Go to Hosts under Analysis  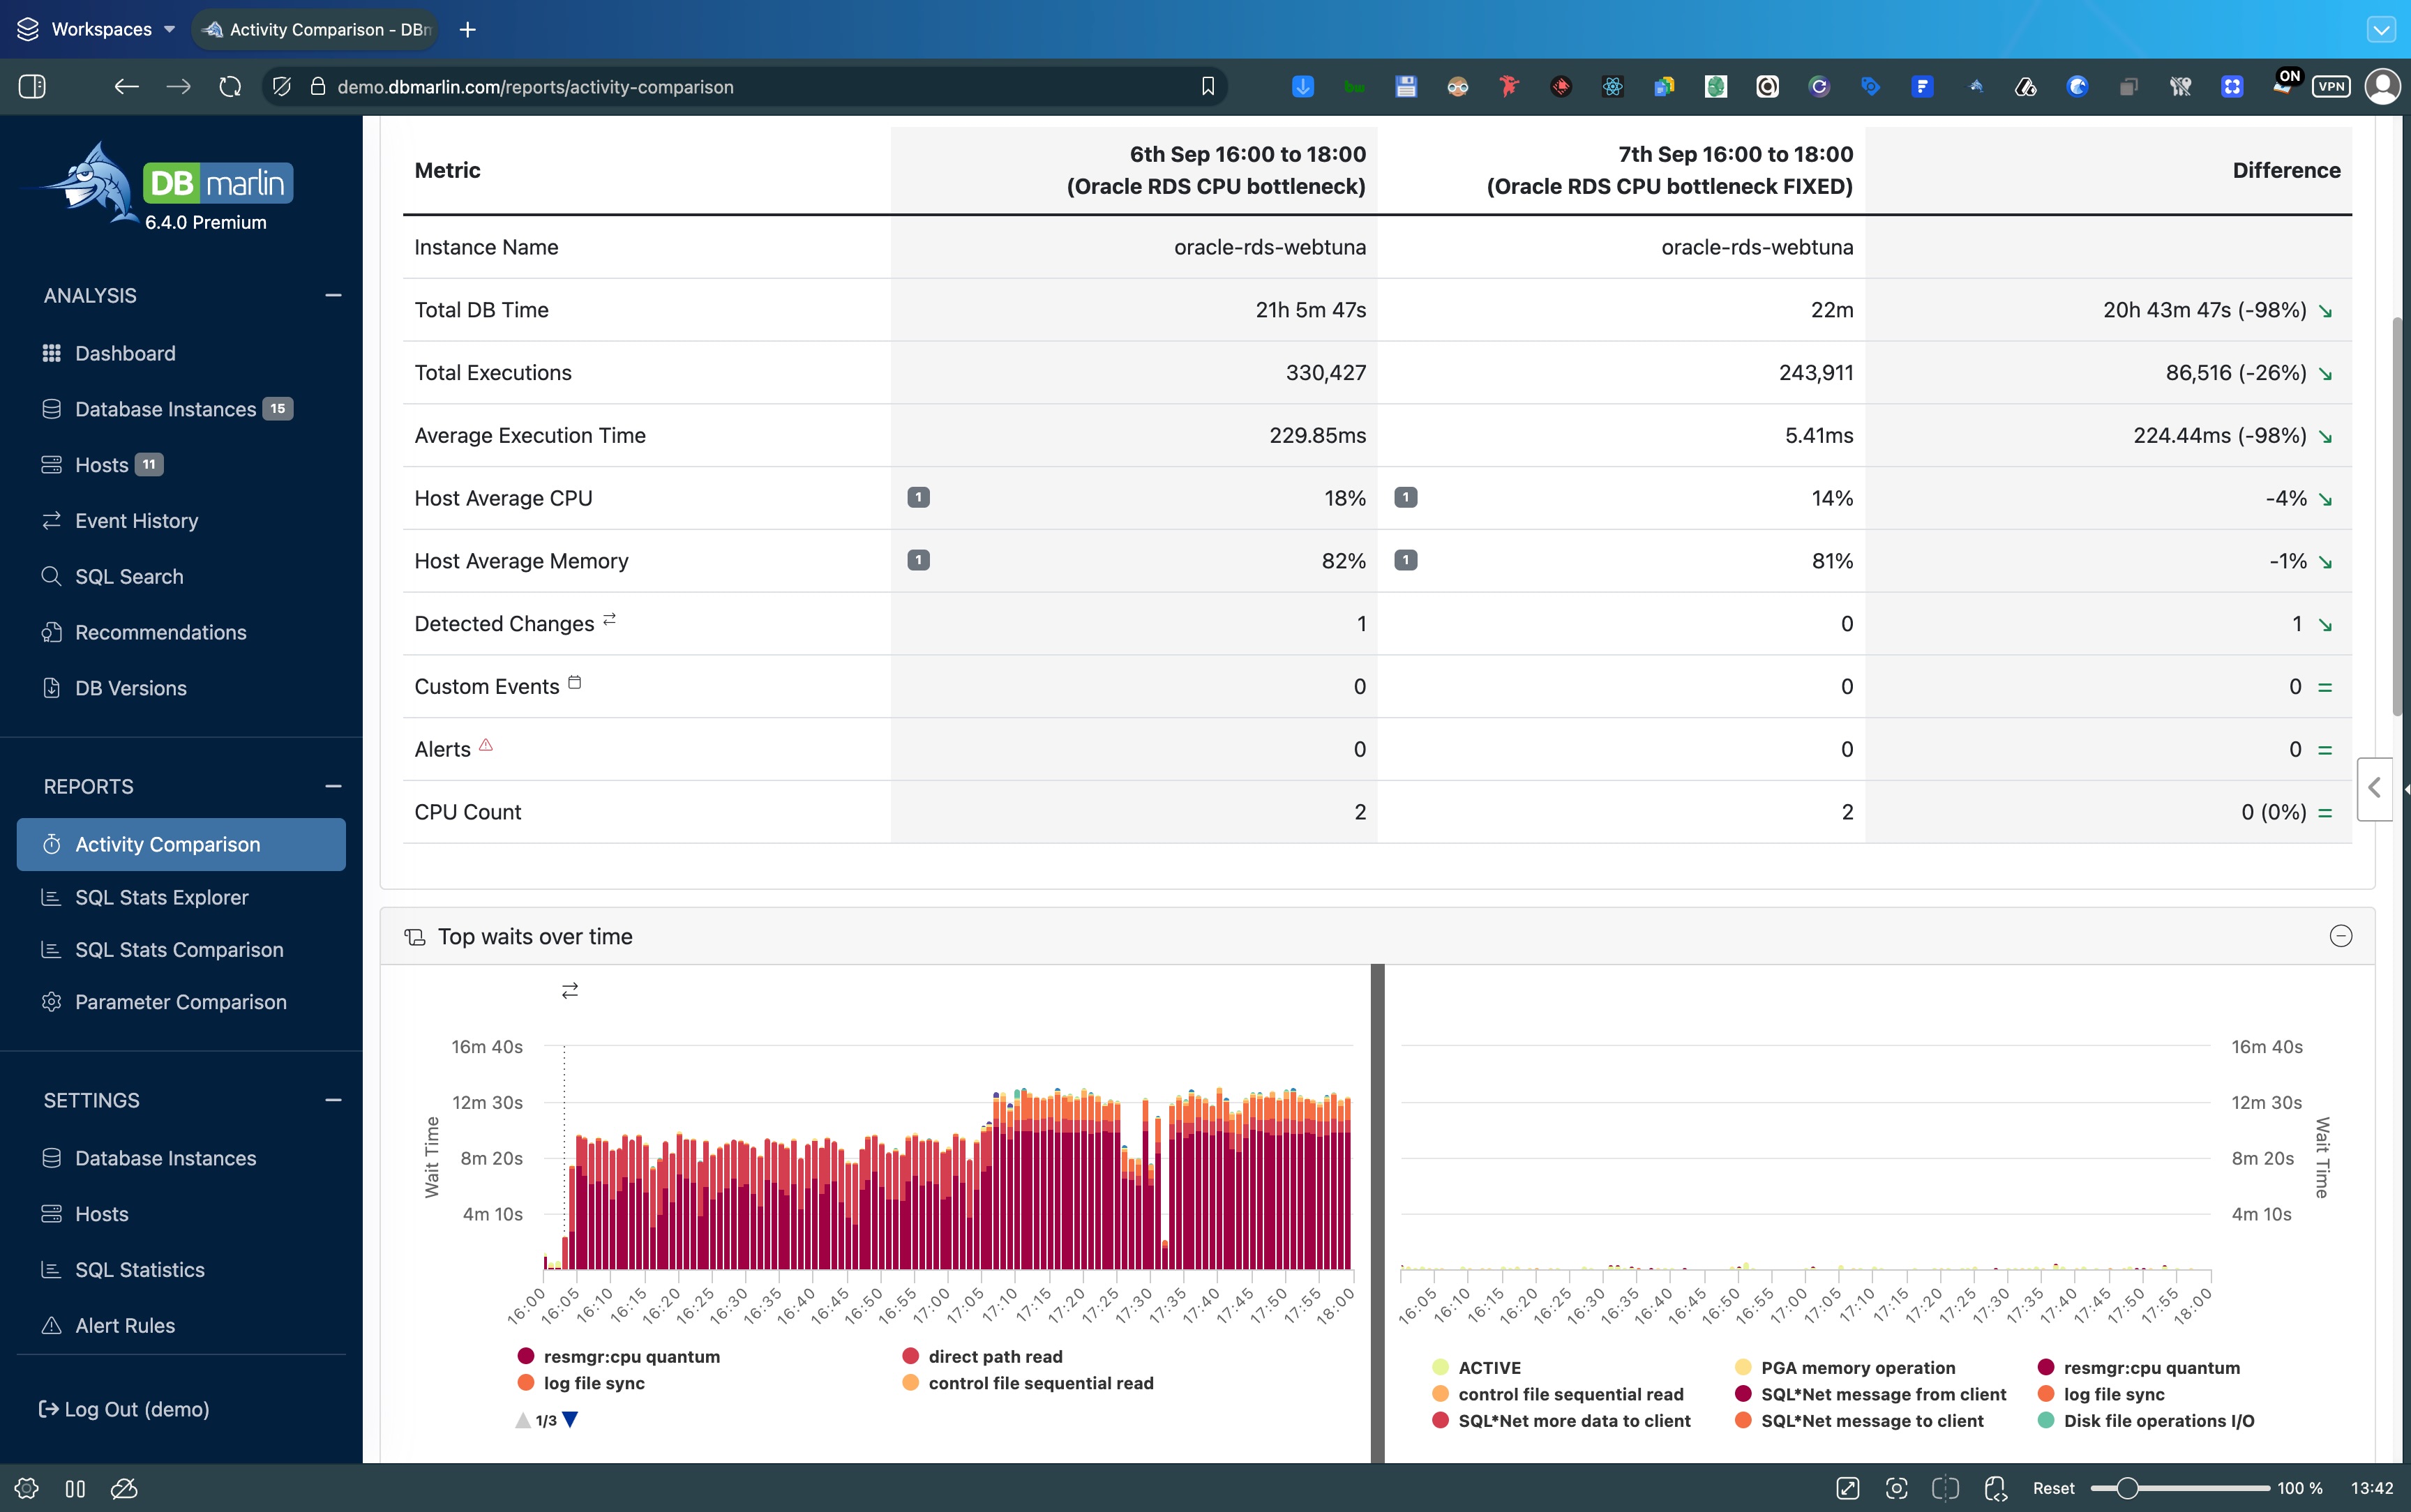pos(102,465)
